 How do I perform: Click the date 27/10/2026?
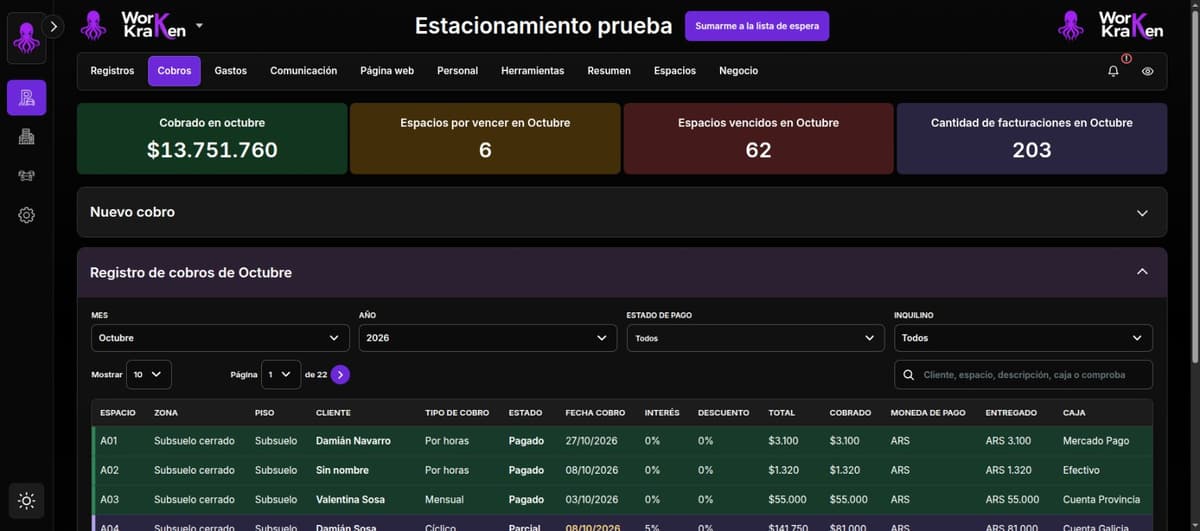point(592,441)
